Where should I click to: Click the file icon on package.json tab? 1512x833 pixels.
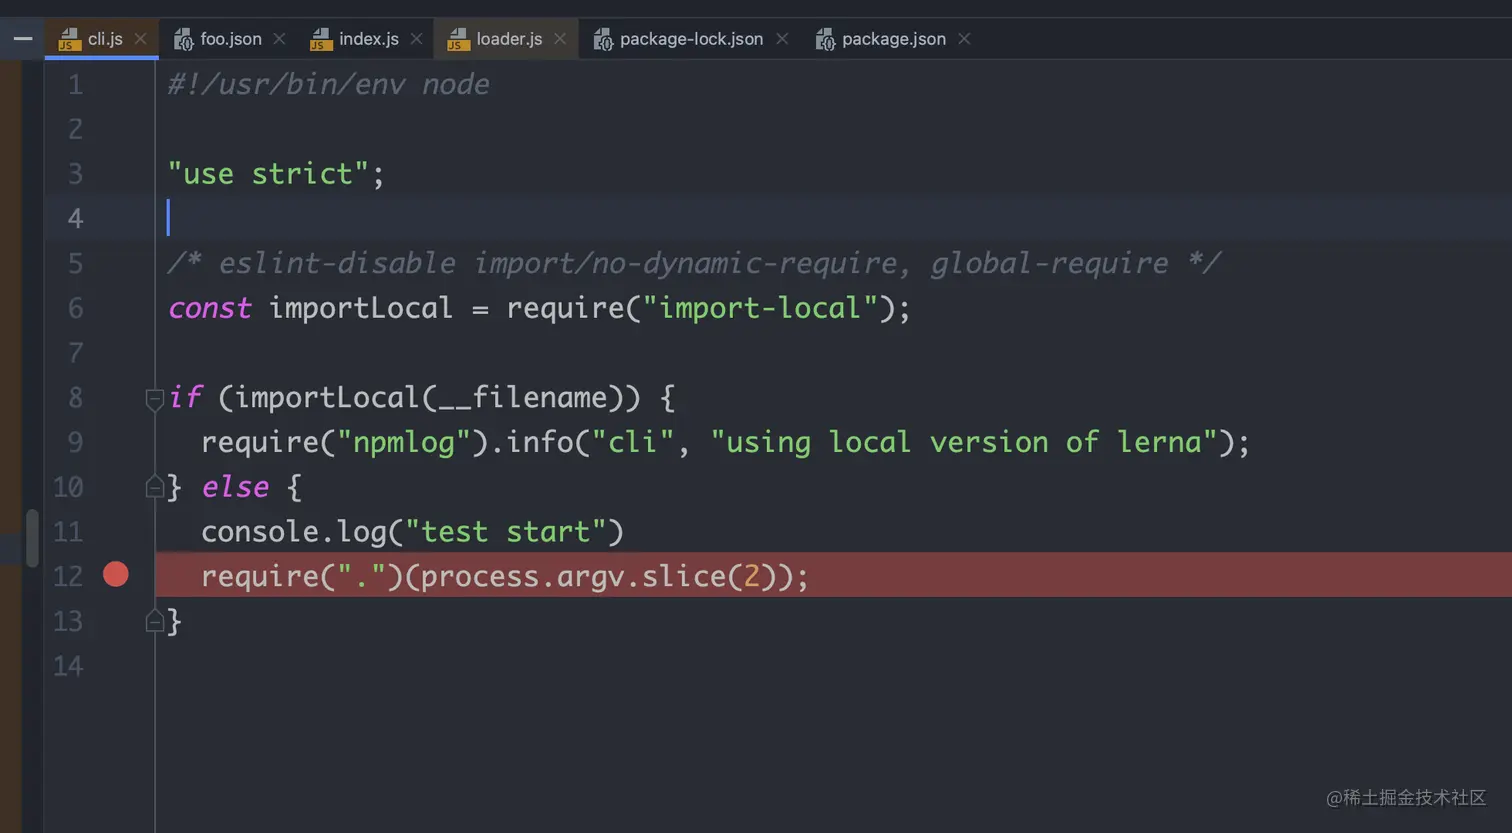click(824, 39)
